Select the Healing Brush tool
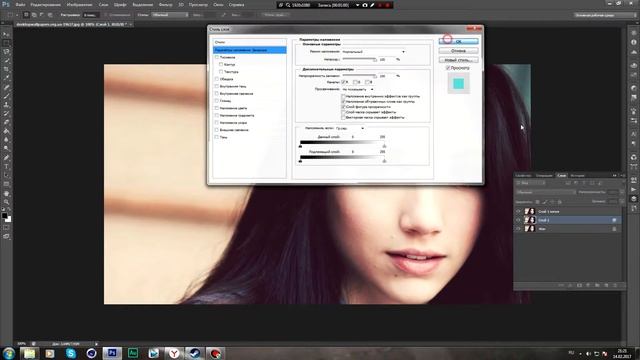640x360 pixels. coord(6,87)
